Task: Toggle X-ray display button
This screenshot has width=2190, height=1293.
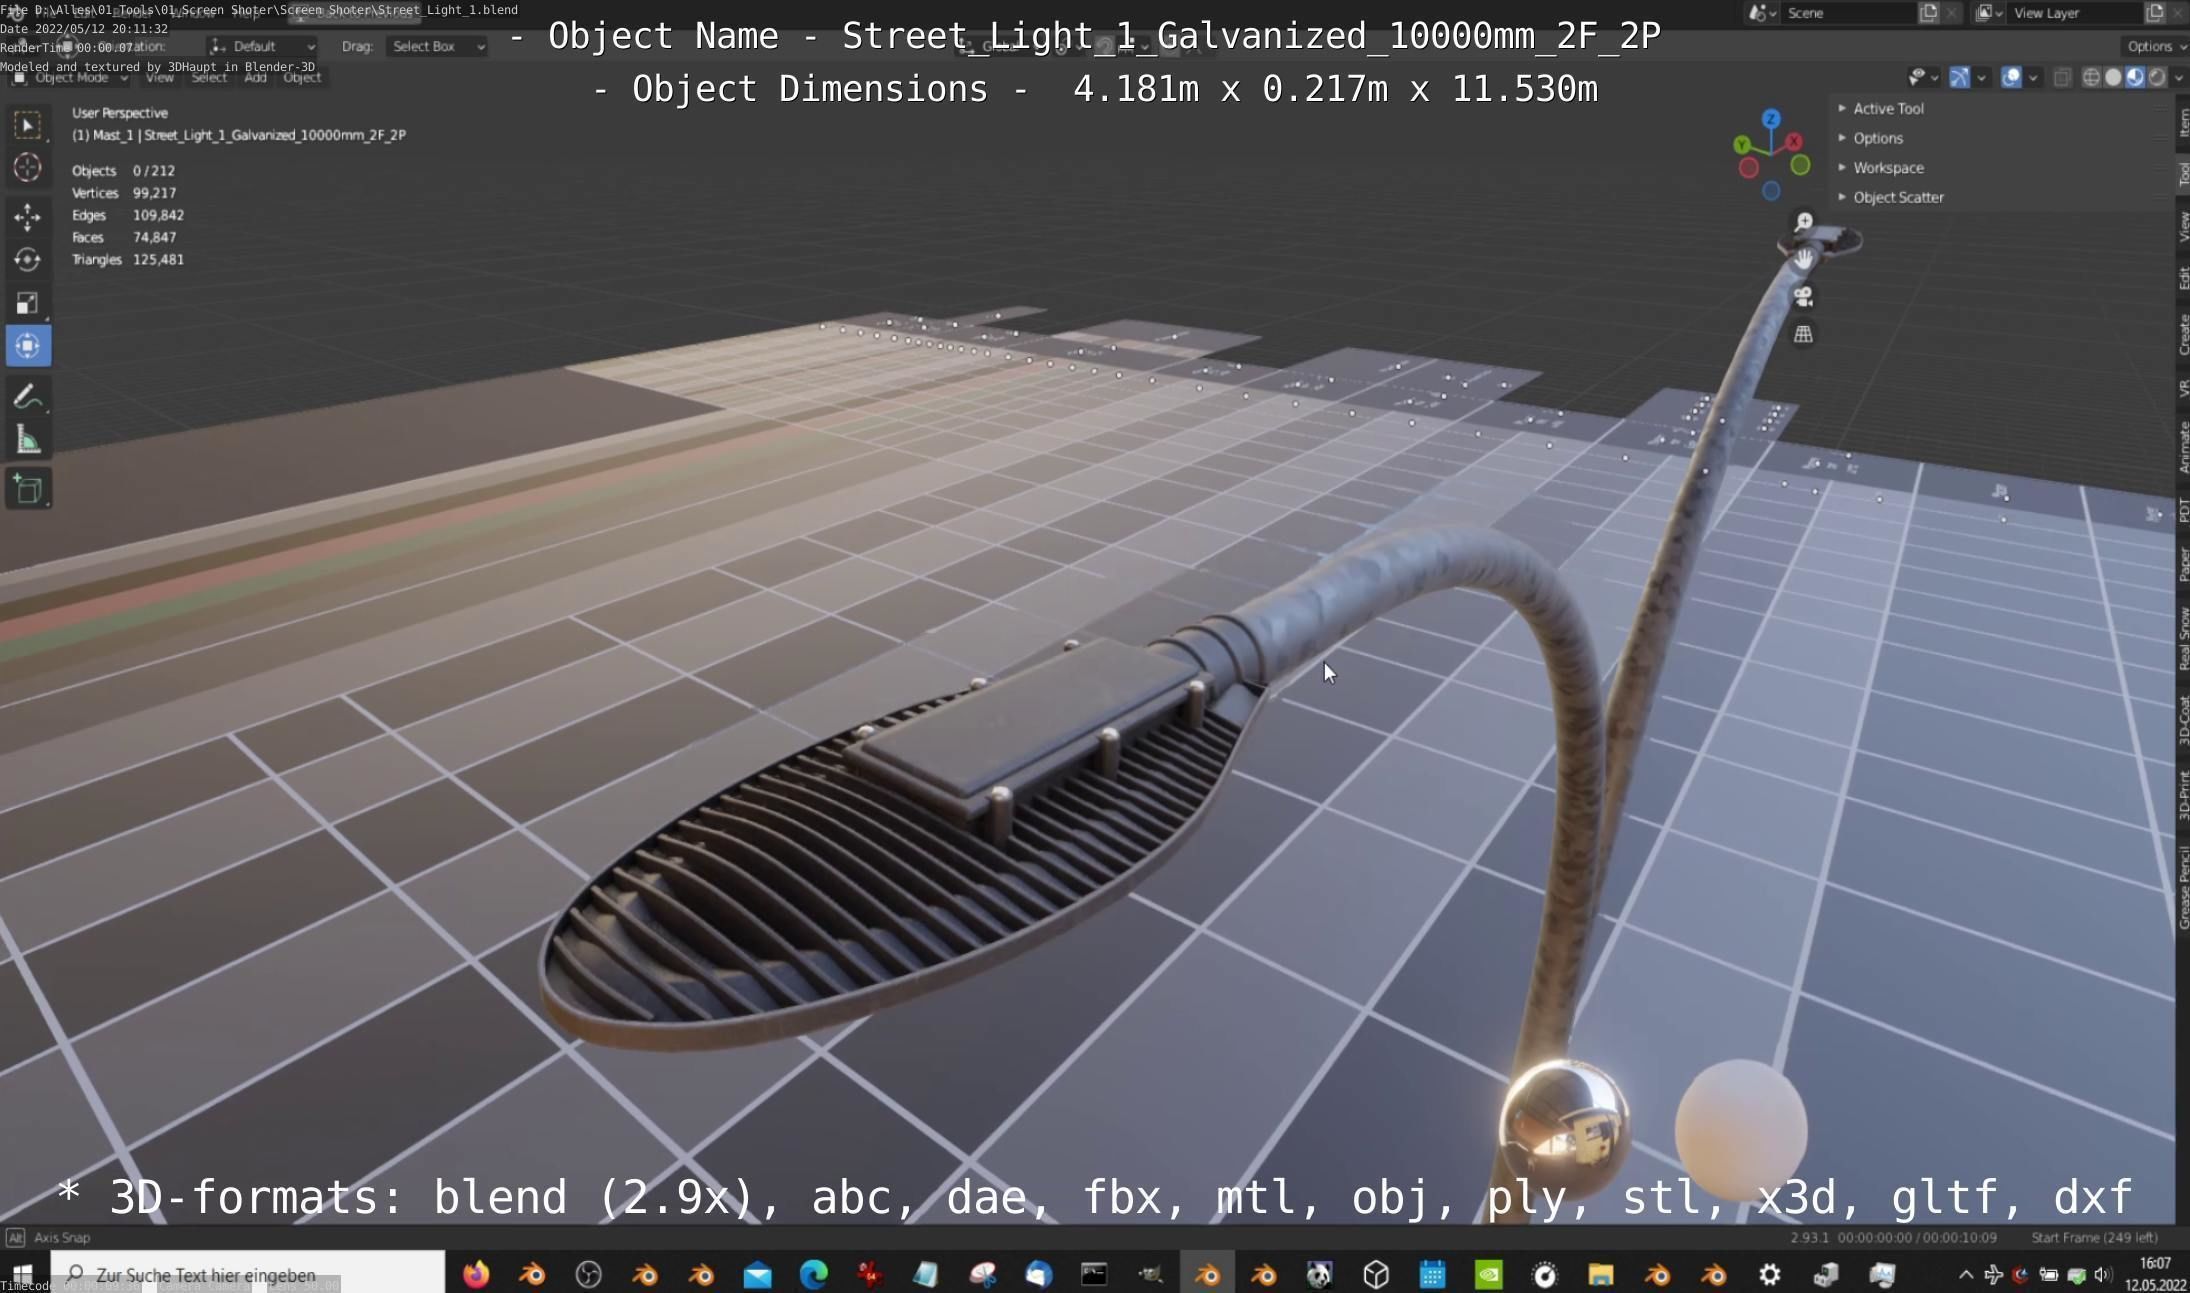Action: [x=2062, y=78]
